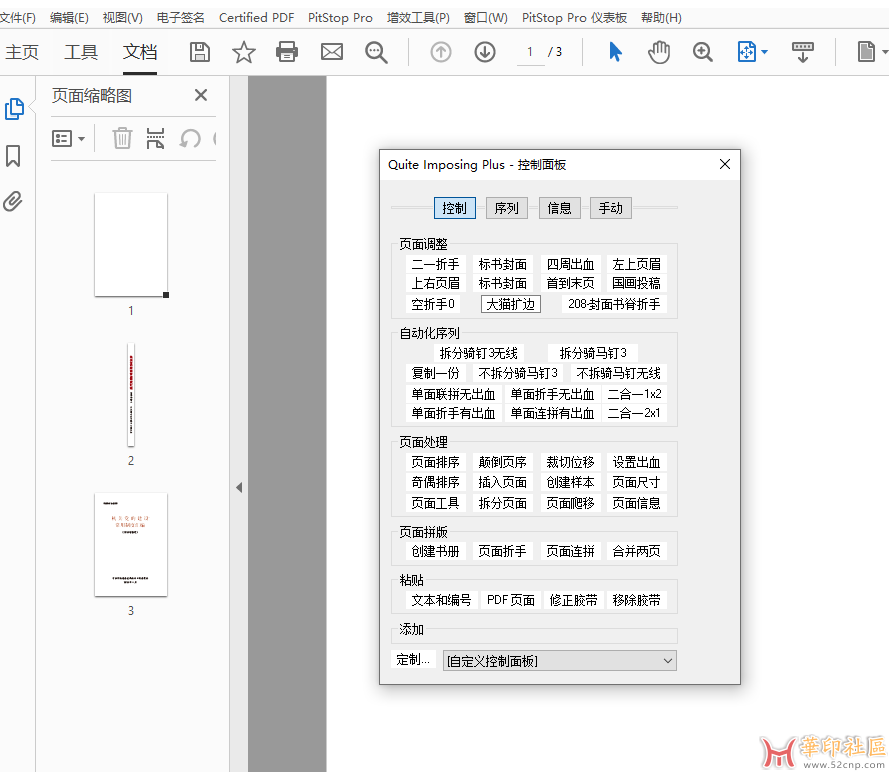
Task: Select the hand pan tool
Action: [x=659, y=52]
